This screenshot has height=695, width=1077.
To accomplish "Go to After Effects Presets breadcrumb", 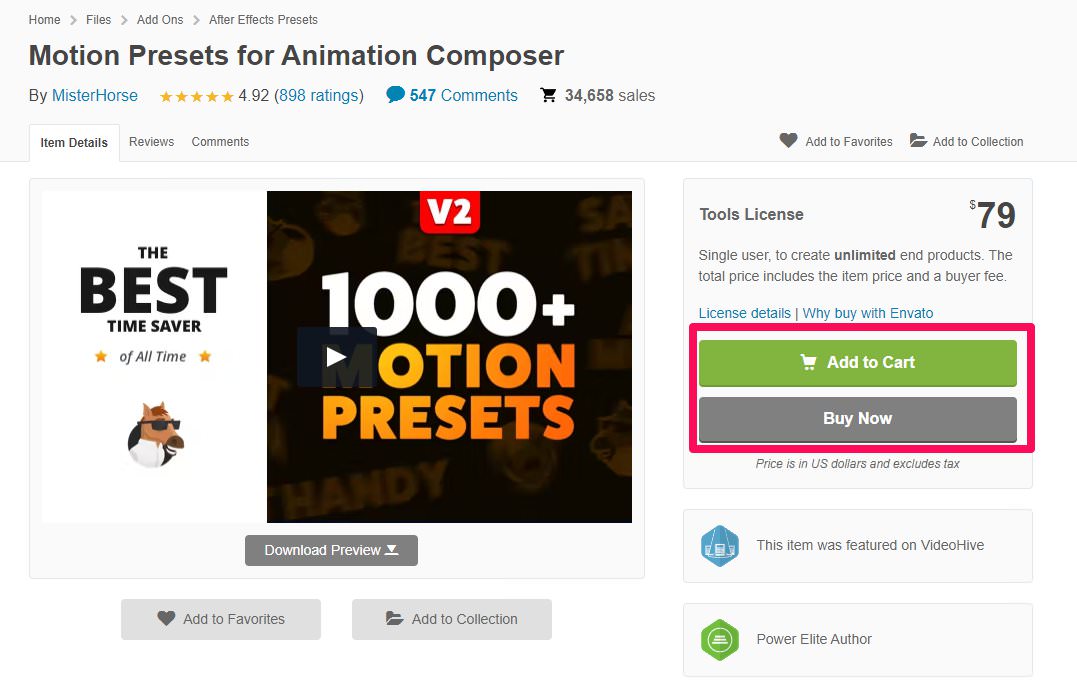I will (x=263, y=20).
